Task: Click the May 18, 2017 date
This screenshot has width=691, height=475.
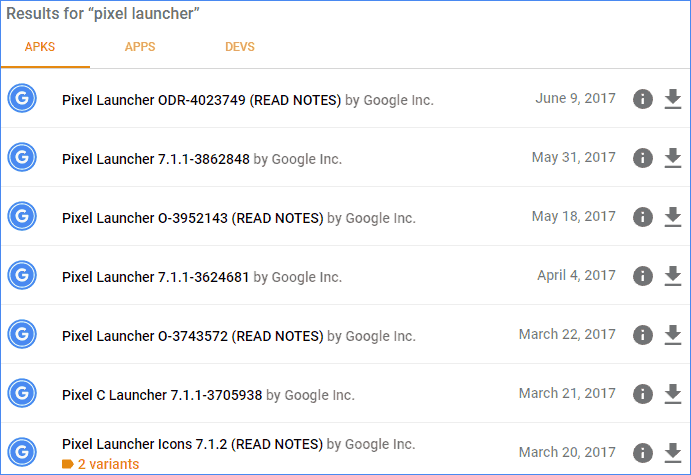Action: pos(574,216)
